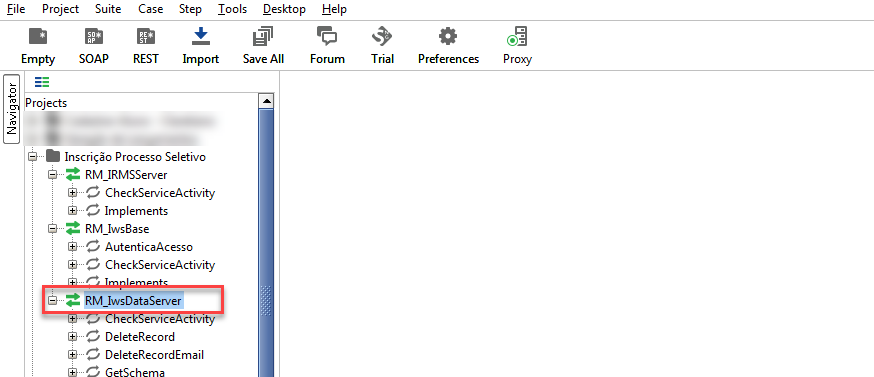Open the Desktop menu

284,9
